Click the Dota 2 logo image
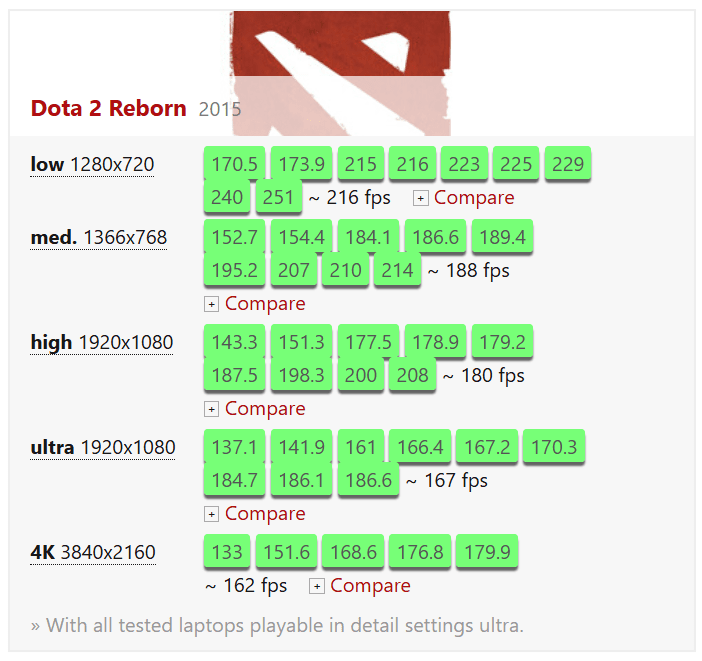This screenshot has width=702, height=661. tap(341, 73)
